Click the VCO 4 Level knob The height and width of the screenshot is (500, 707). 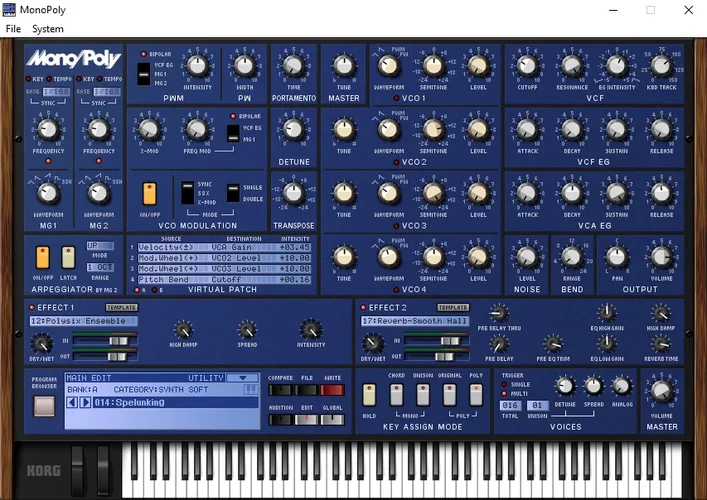pyautogui.click(x=478, y=257)
